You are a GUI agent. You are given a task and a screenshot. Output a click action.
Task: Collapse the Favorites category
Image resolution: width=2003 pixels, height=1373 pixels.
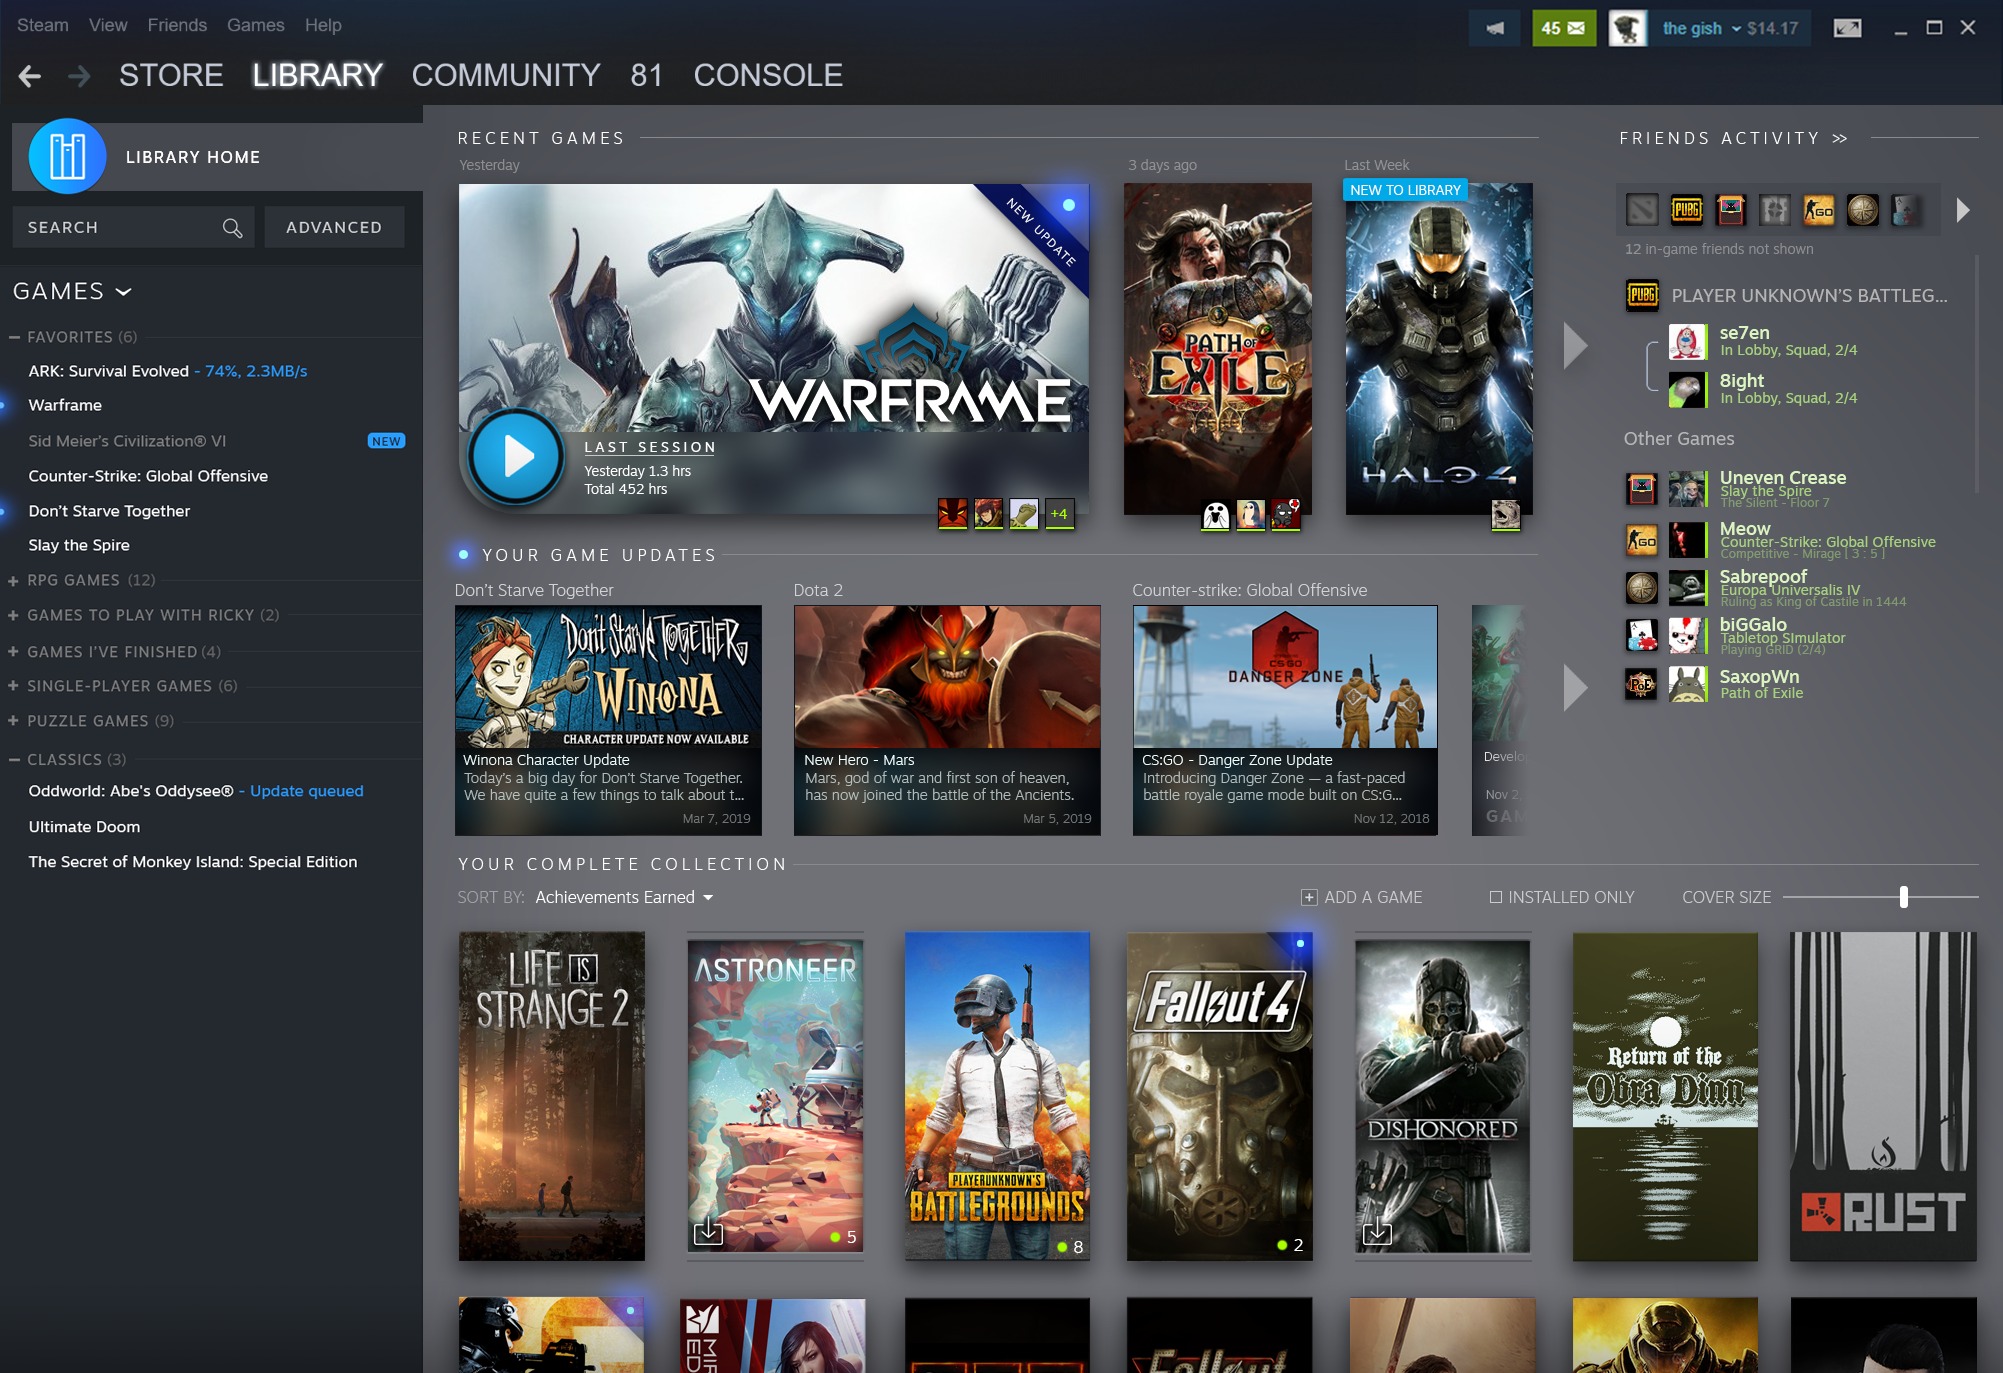click(14, 337)
